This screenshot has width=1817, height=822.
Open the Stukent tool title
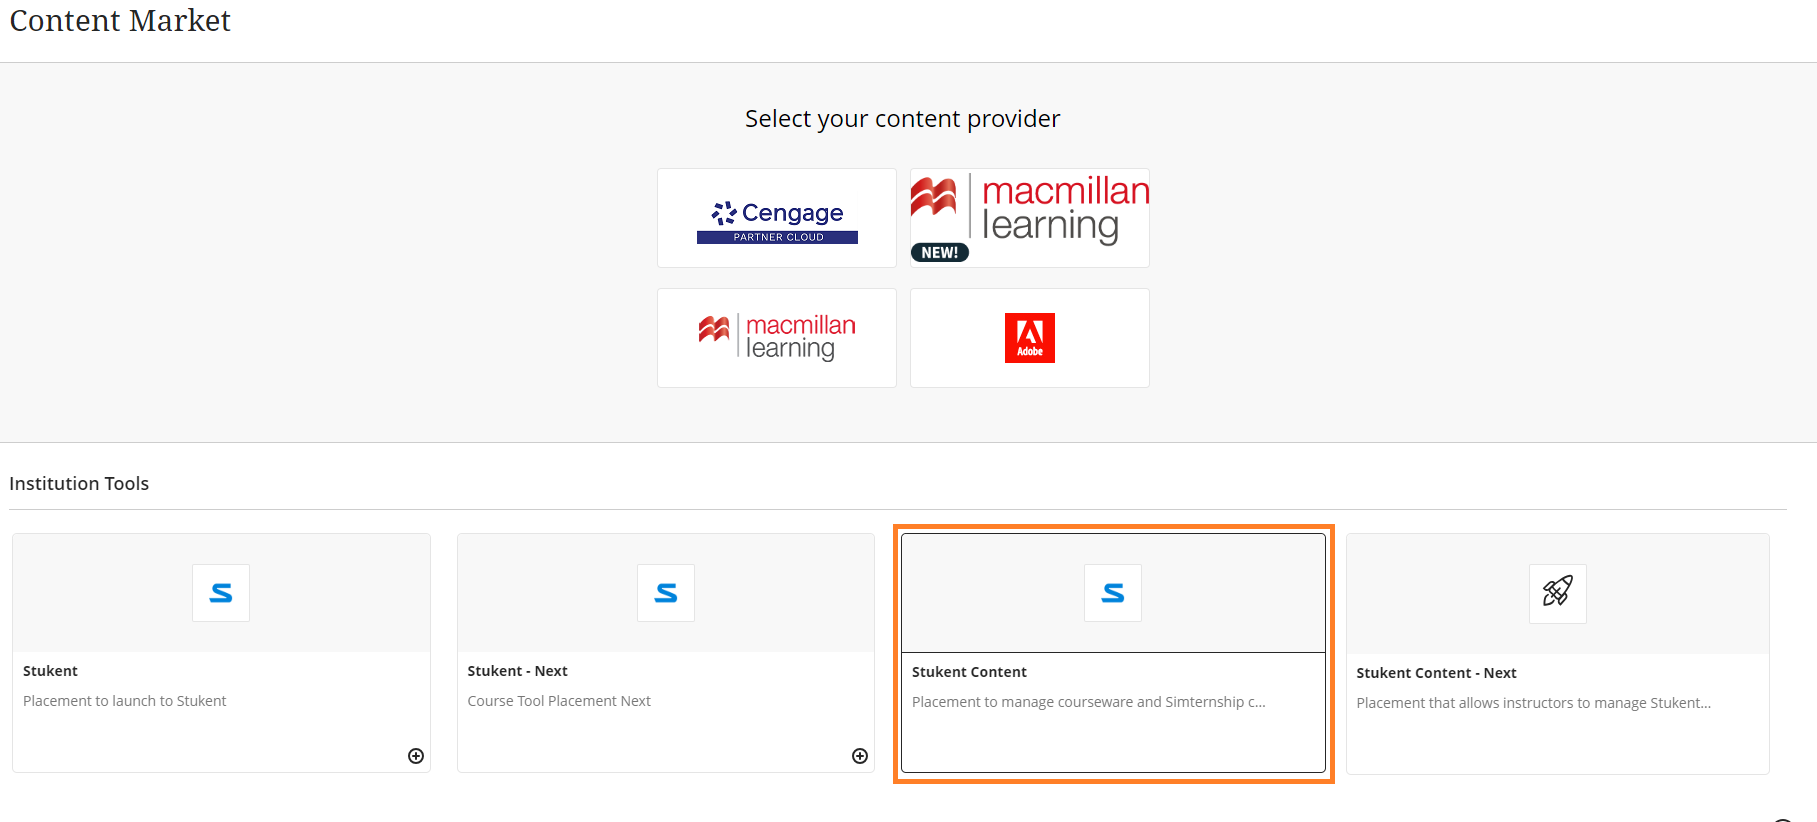tap(50, 671)
